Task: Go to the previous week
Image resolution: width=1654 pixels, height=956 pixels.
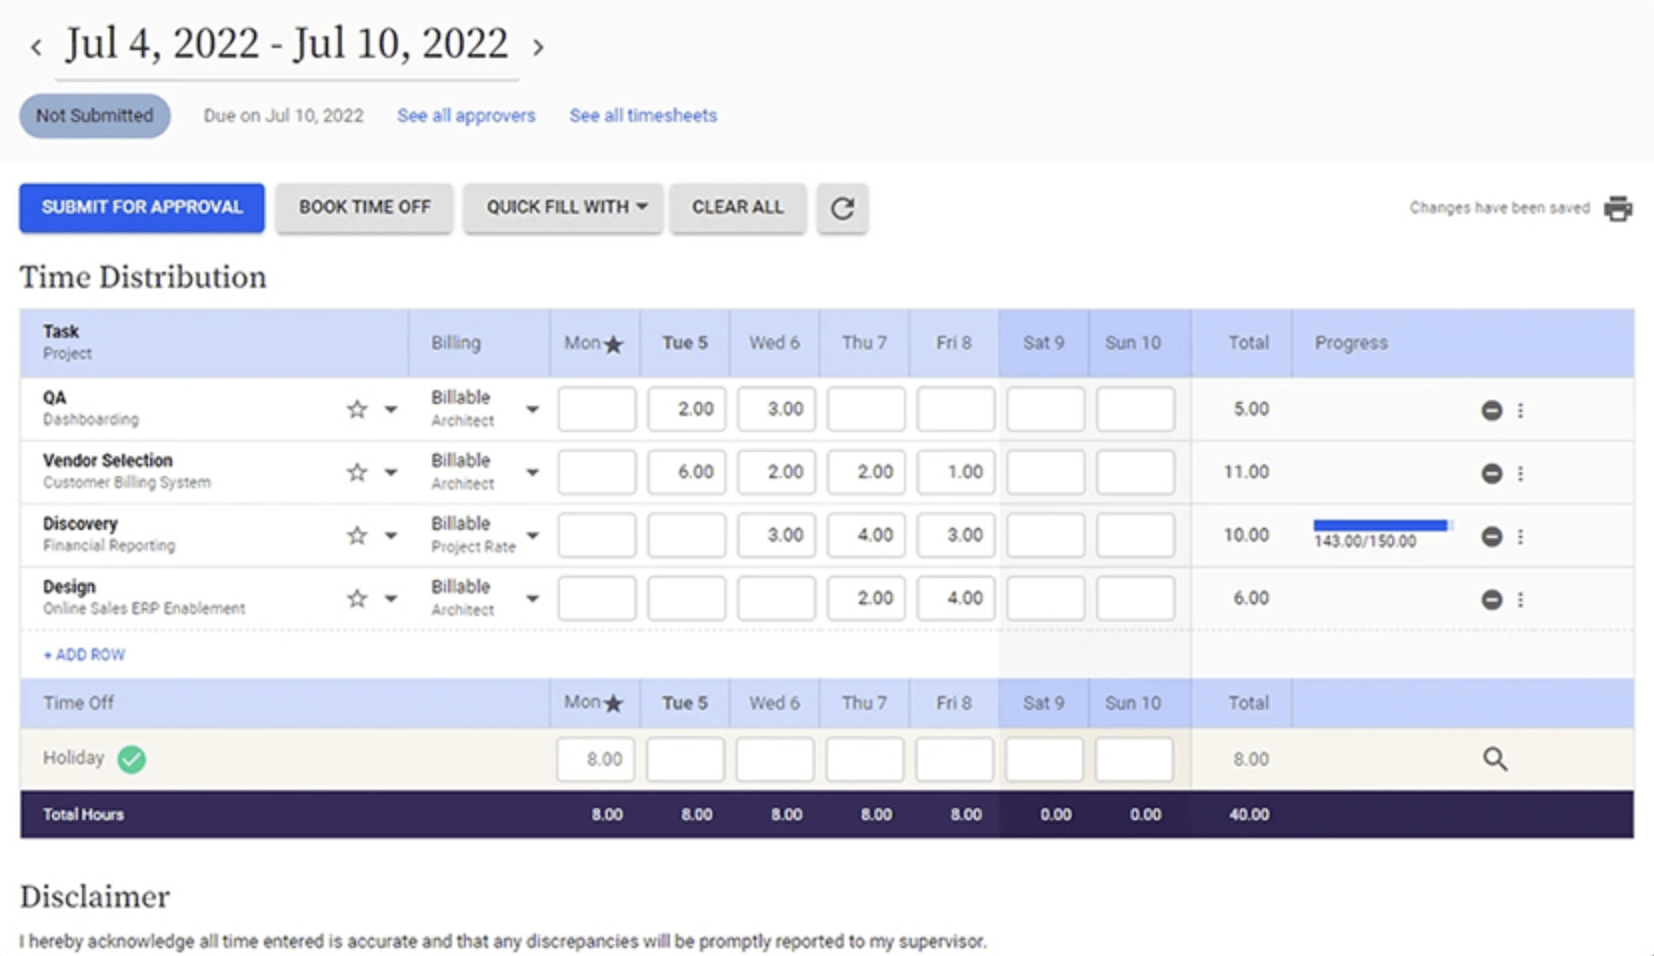Action: pyautogui.click(x=36, y=46)
